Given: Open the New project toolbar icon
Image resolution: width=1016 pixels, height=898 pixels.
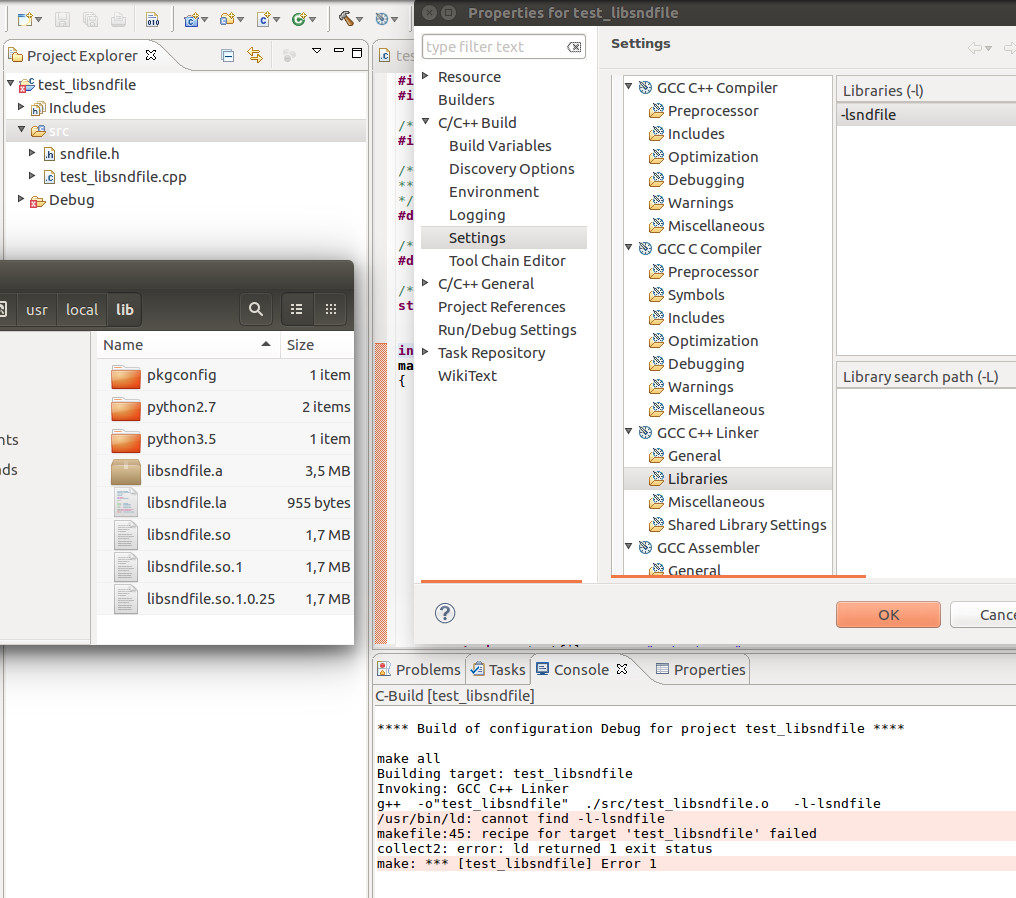Looking at the screenshot, I should (25, 18).
